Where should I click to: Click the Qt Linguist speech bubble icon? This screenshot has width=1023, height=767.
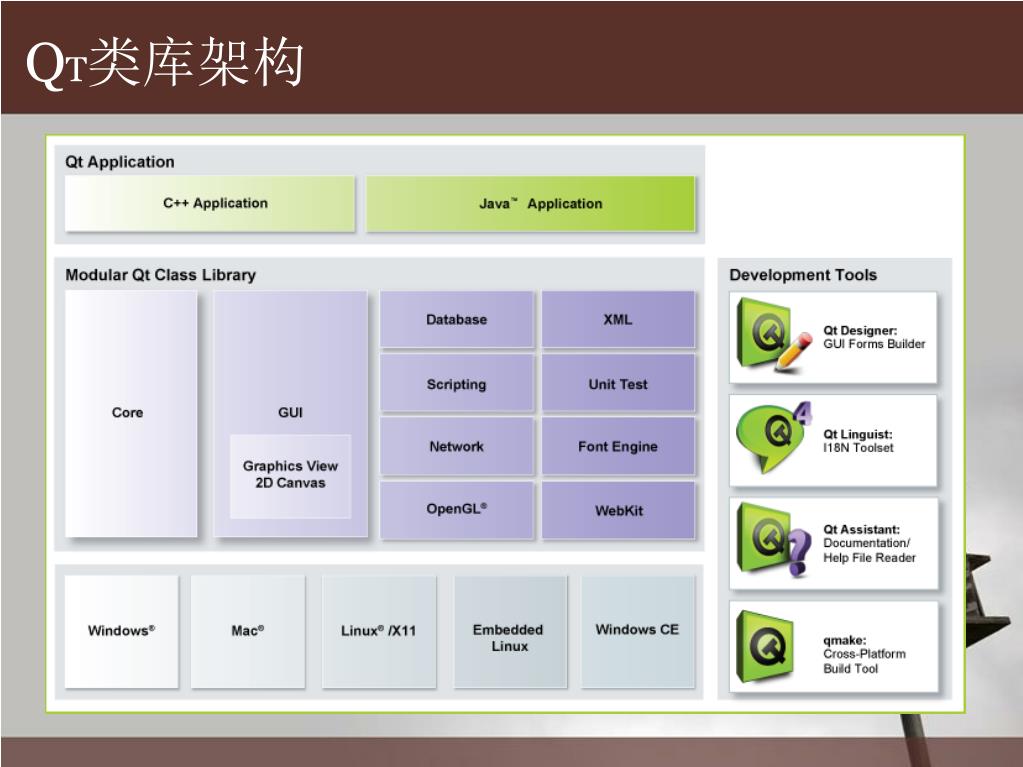click(x=774, y=437)
